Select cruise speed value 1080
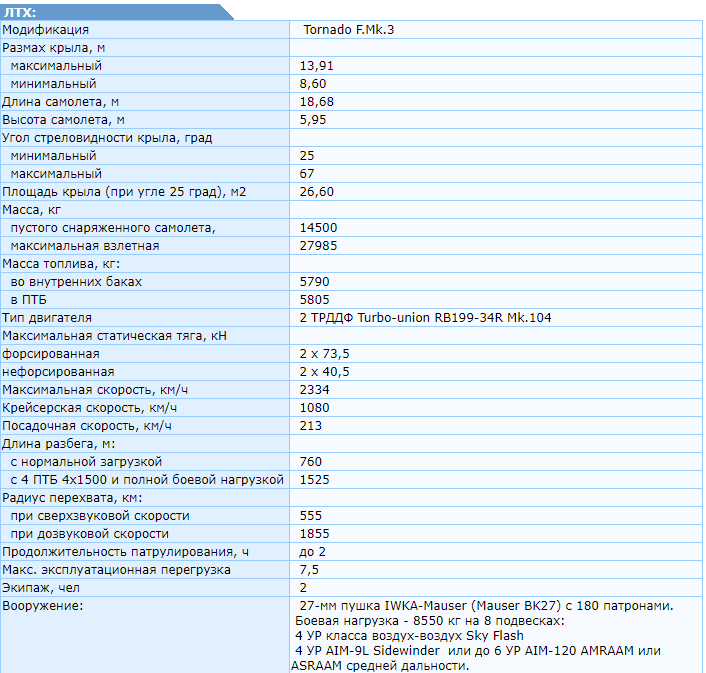Image resolution: width=706 pixels, height=673 pixels. point(315,408)
